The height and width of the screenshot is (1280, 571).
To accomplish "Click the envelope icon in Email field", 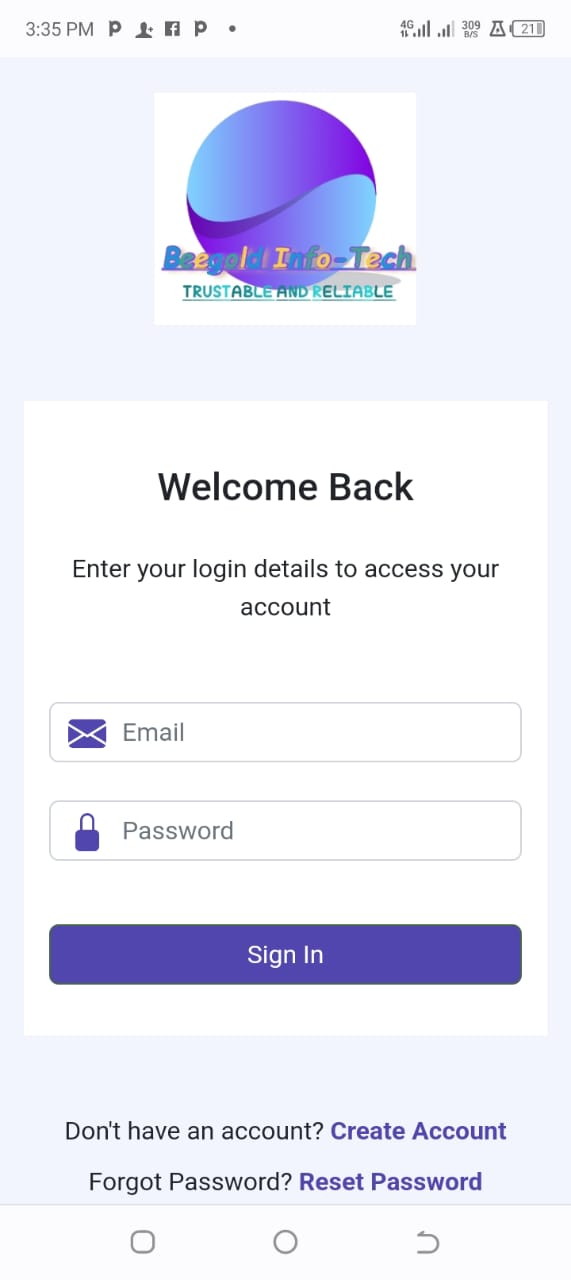I will 87,733.
